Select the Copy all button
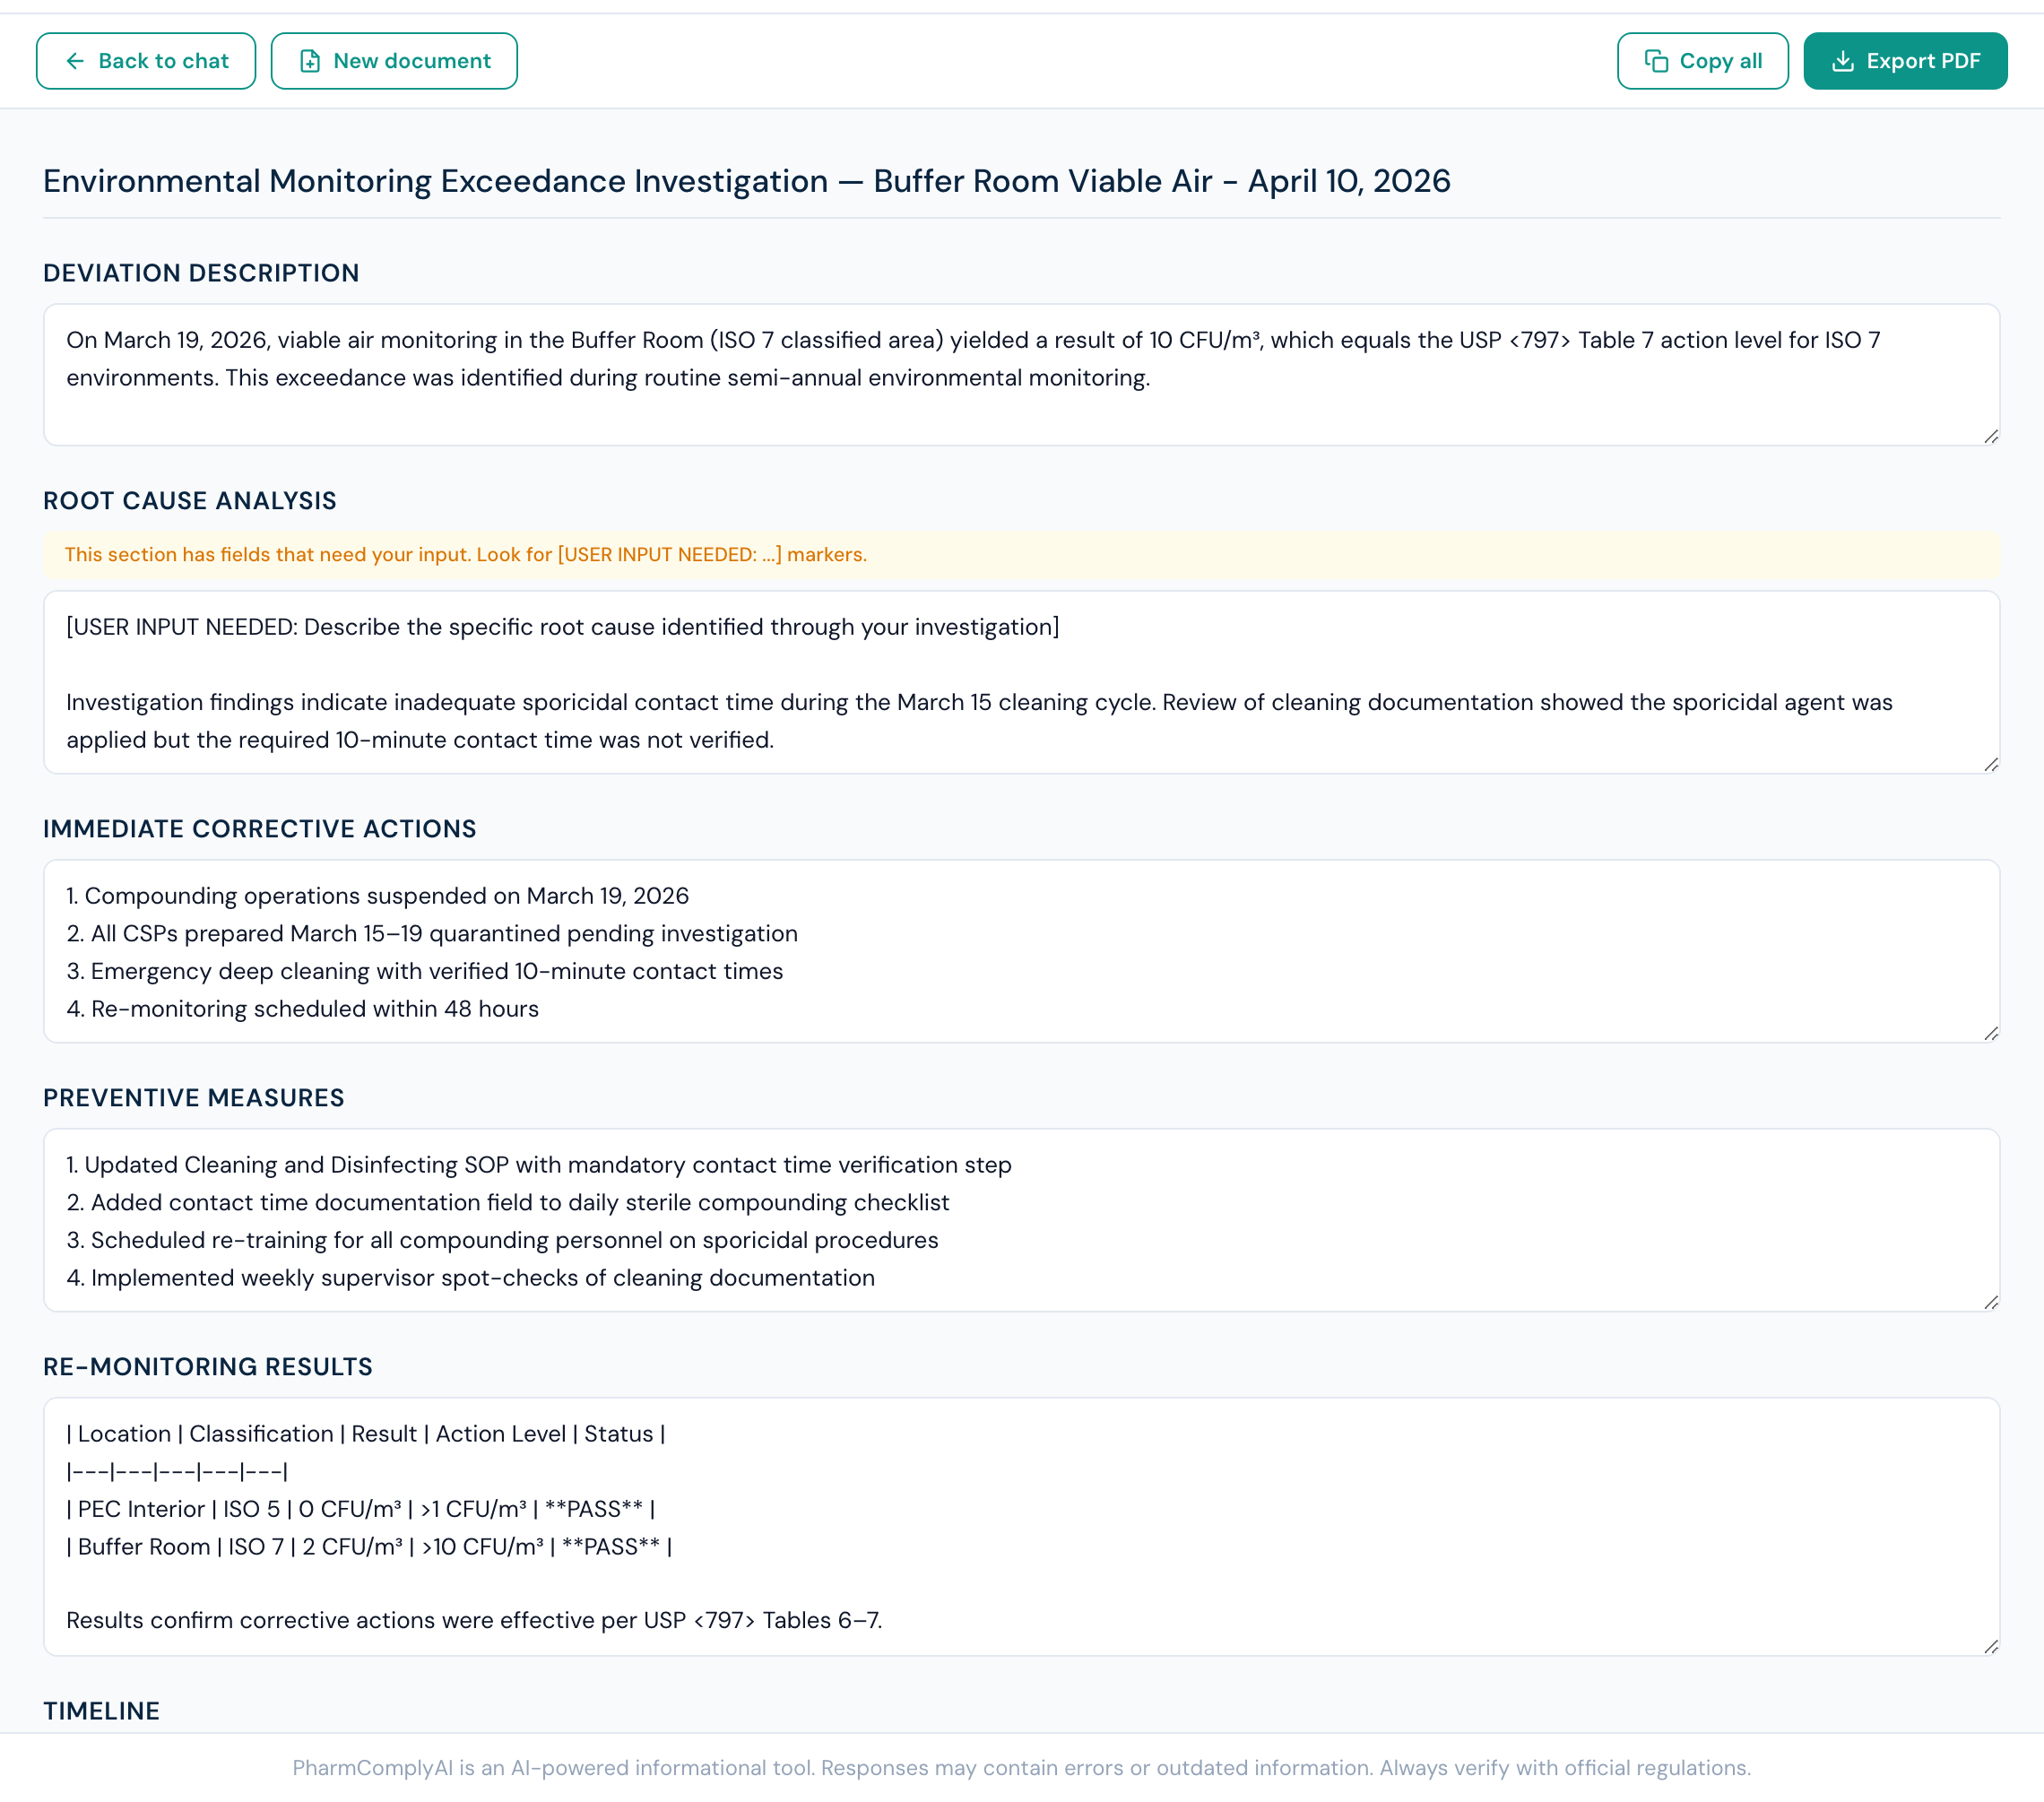The width and height of the screenshot is (2044, 1802). [x=1702, y=61]
